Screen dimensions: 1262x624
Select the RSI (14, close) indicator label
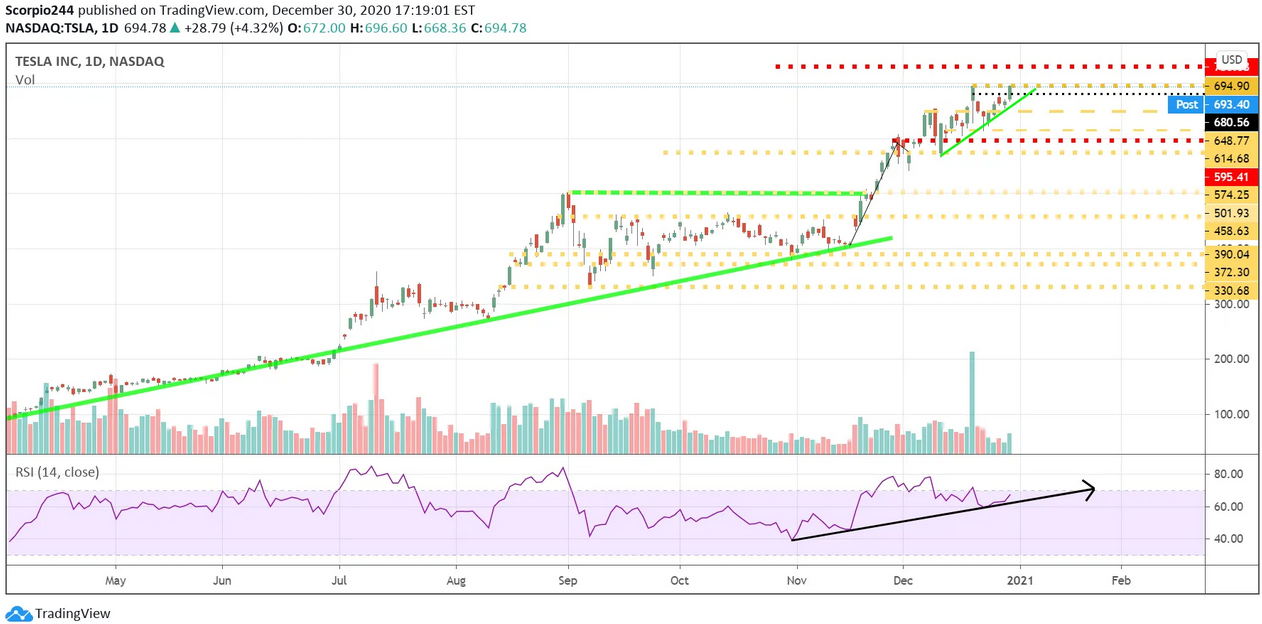[x=56, y=472]
